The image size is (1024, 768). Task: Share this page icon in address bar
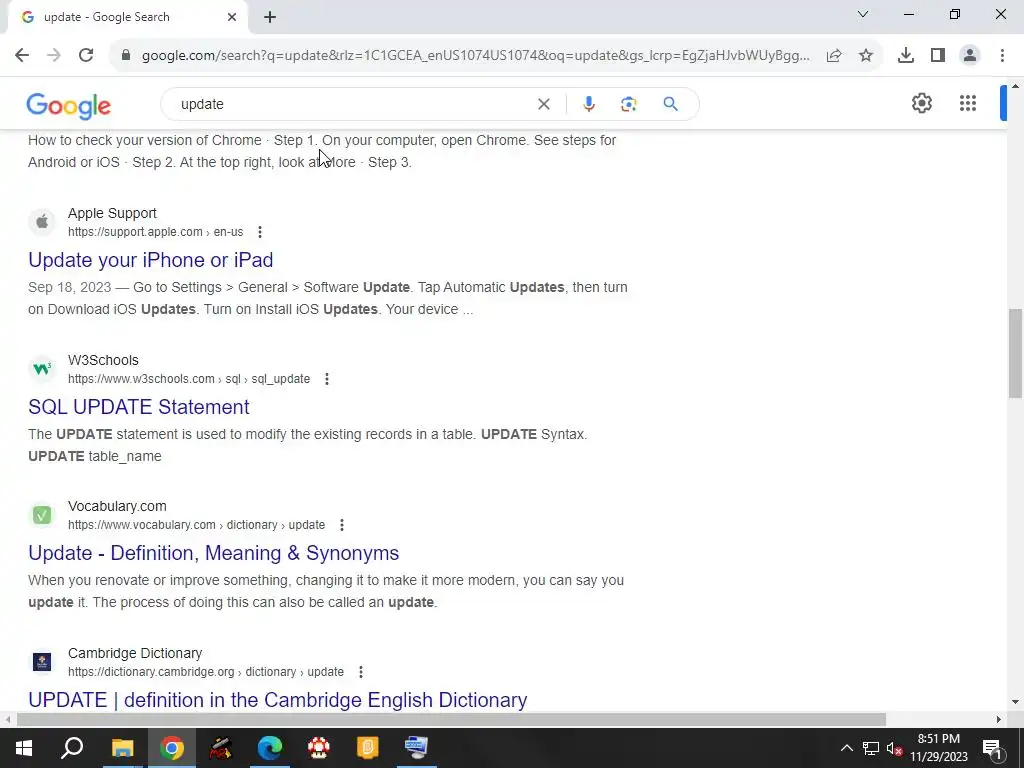coord(834,56)
